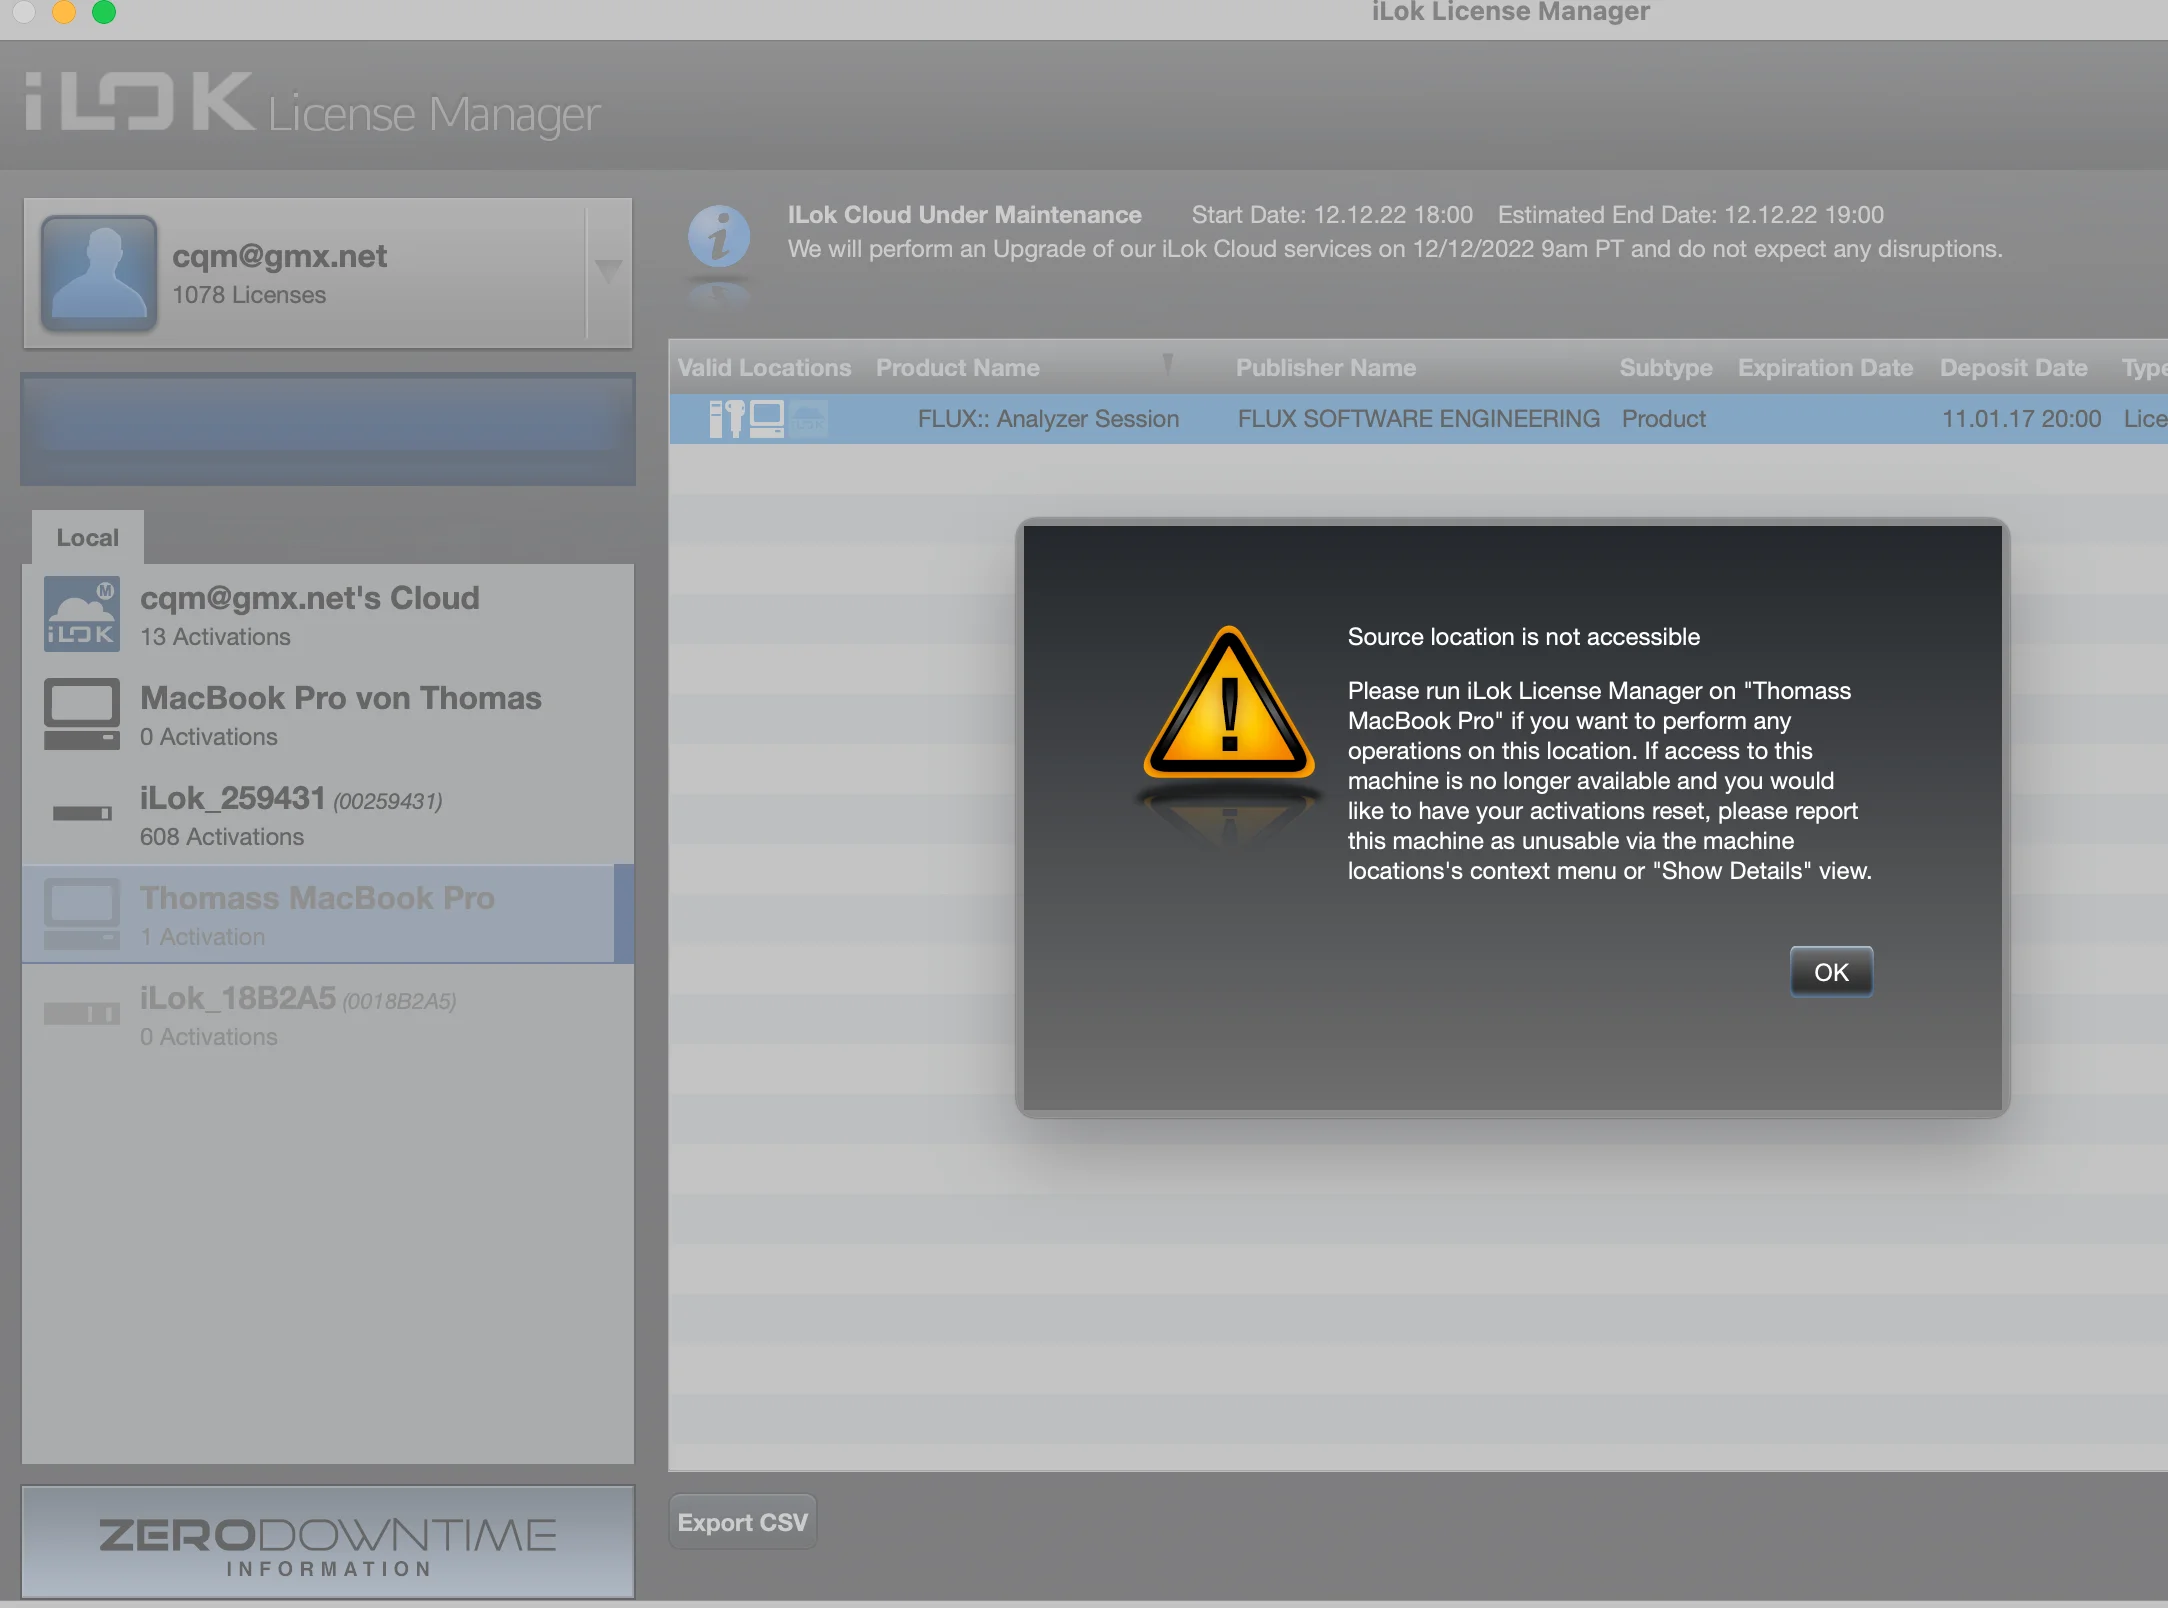Click OK in the warning dialog
The height and width of the screenshot is (1608, 2168).
1831,972
